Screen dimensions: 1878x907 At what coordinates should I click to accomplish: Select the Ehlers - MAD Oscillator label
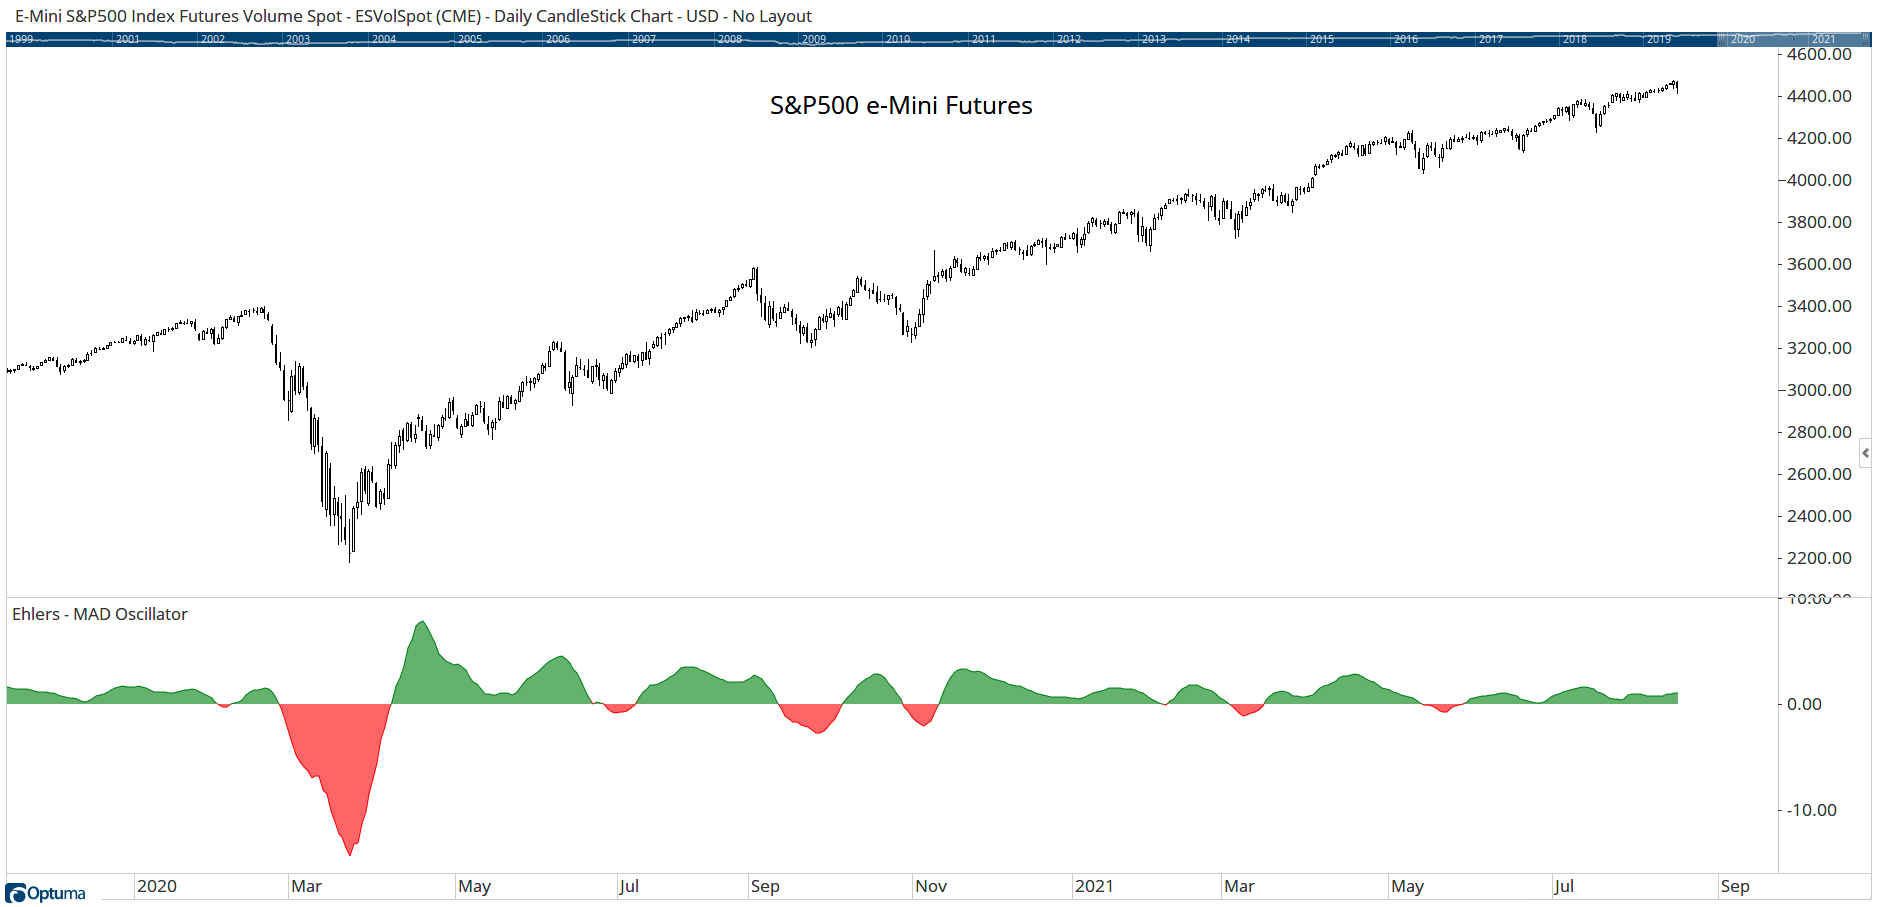(x=100, y=614)
